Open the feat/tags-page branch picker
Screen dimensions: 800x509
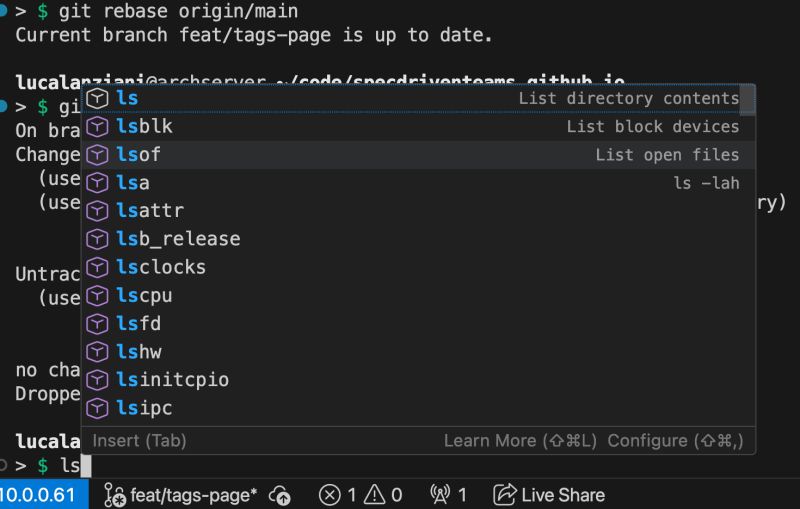[x=183, y=495]
